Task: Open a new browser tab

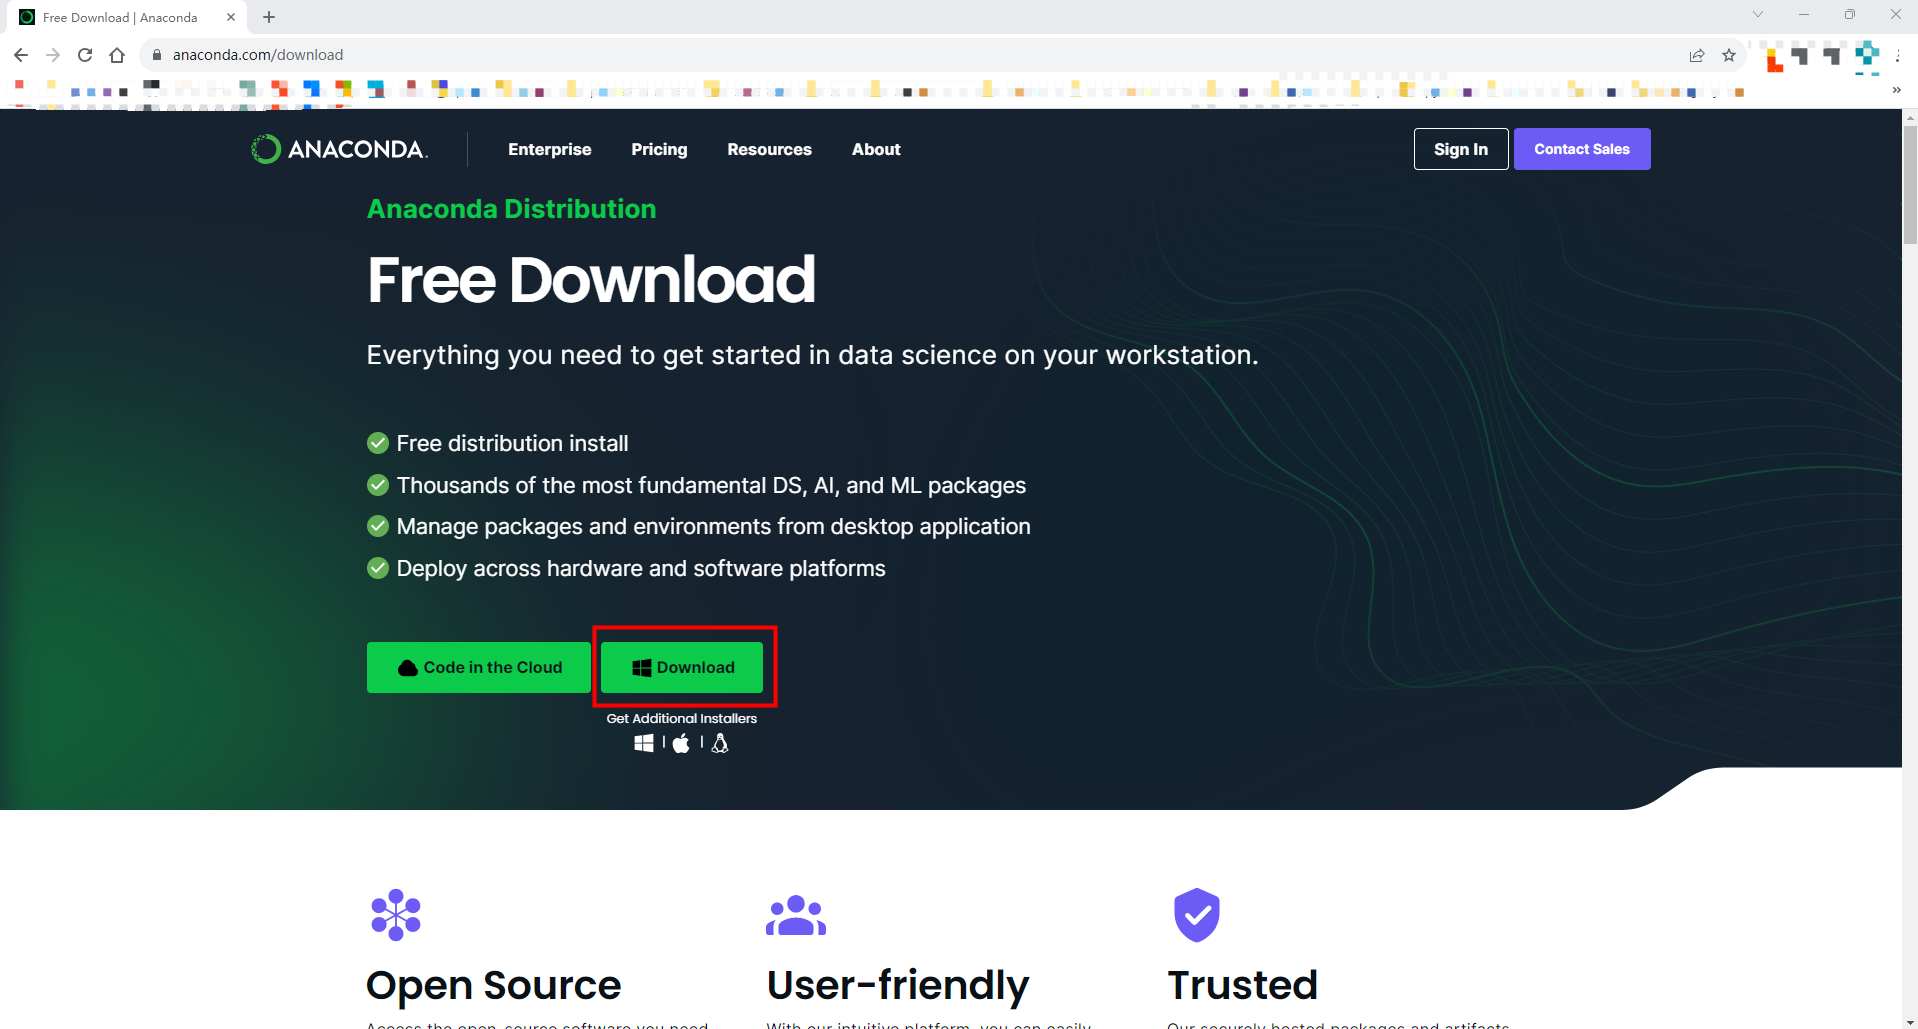Action: tap(269, 17)
